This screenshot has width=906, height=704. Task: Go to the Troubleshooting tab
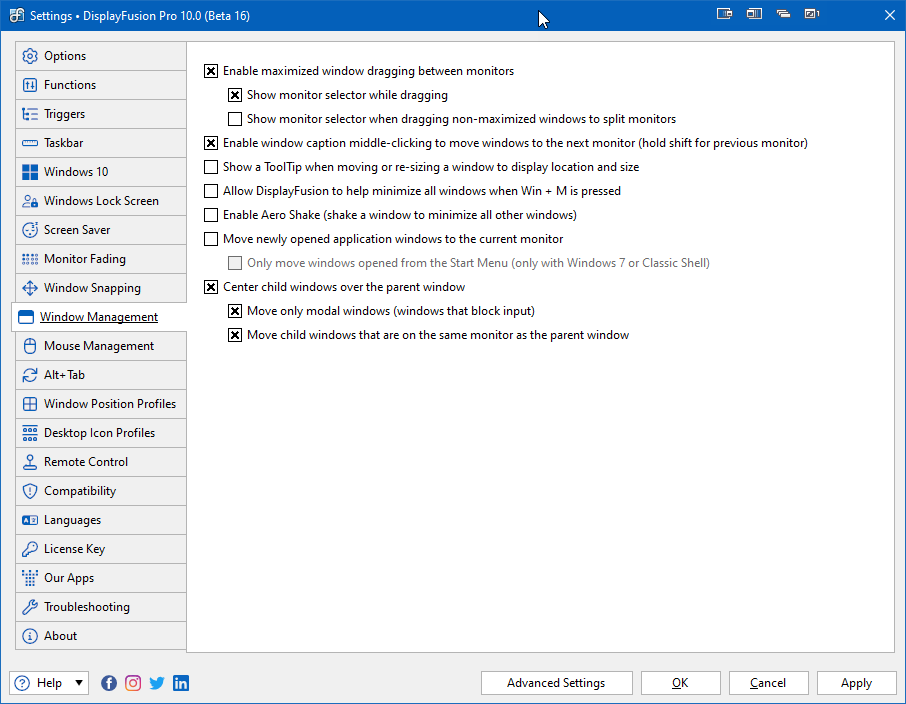pyautogui.click(x=86, y=607)
